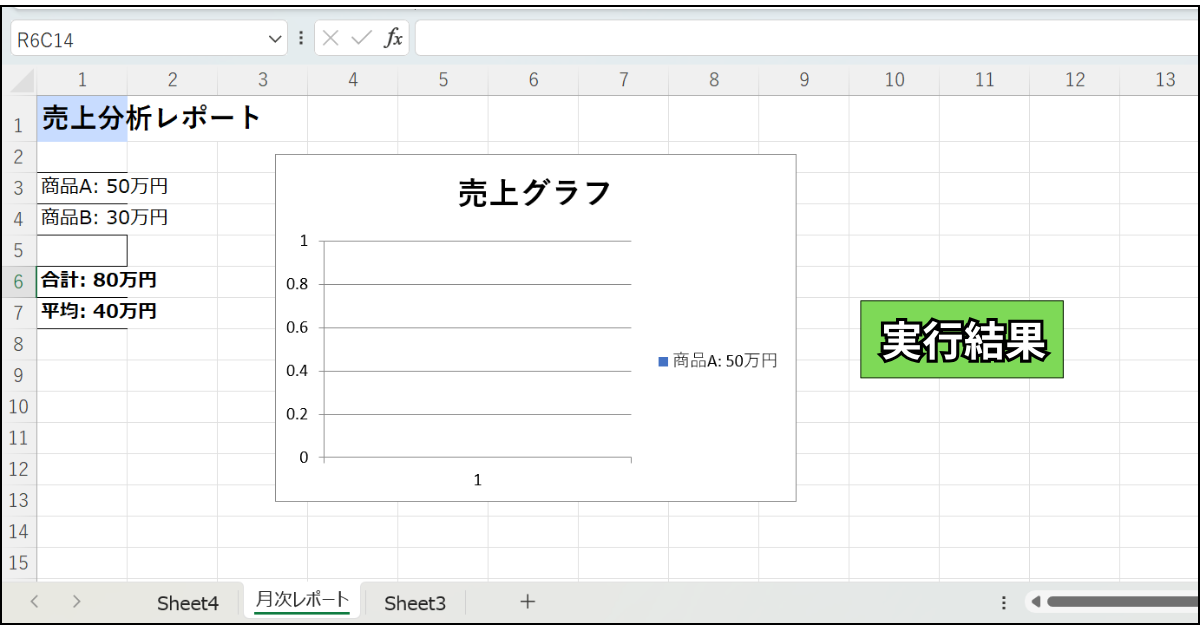Click the tab bar options dots near scrollbar

point(1003,602)
